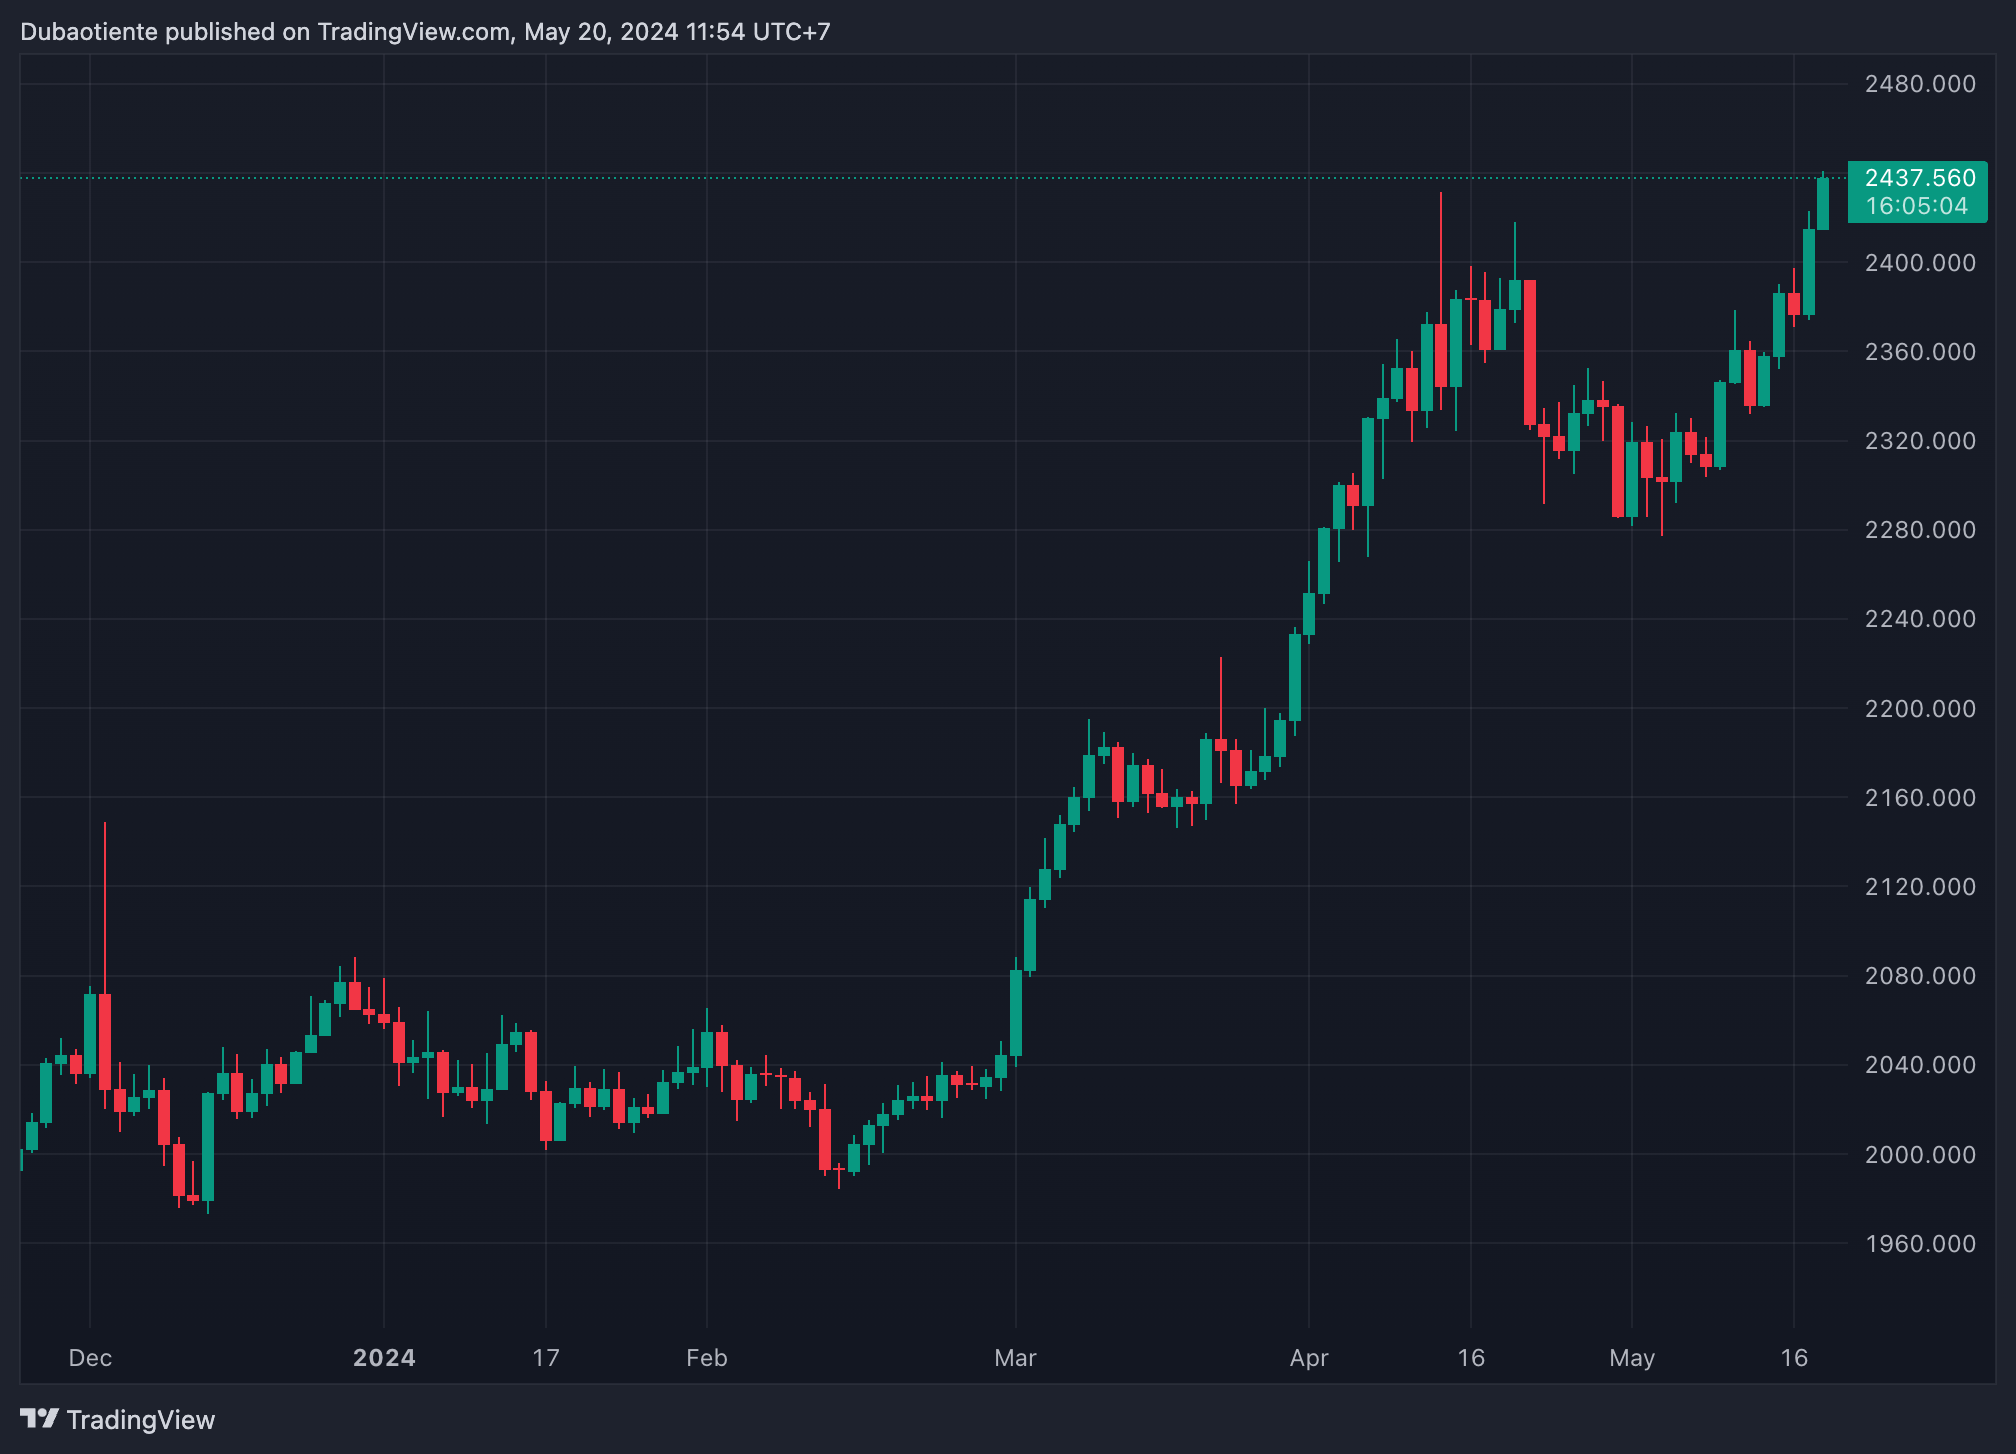The image size is (2016, 1454).
Task: Click the current price label 2437.560
Action: pyautogui.click(x=1920, y=178)
